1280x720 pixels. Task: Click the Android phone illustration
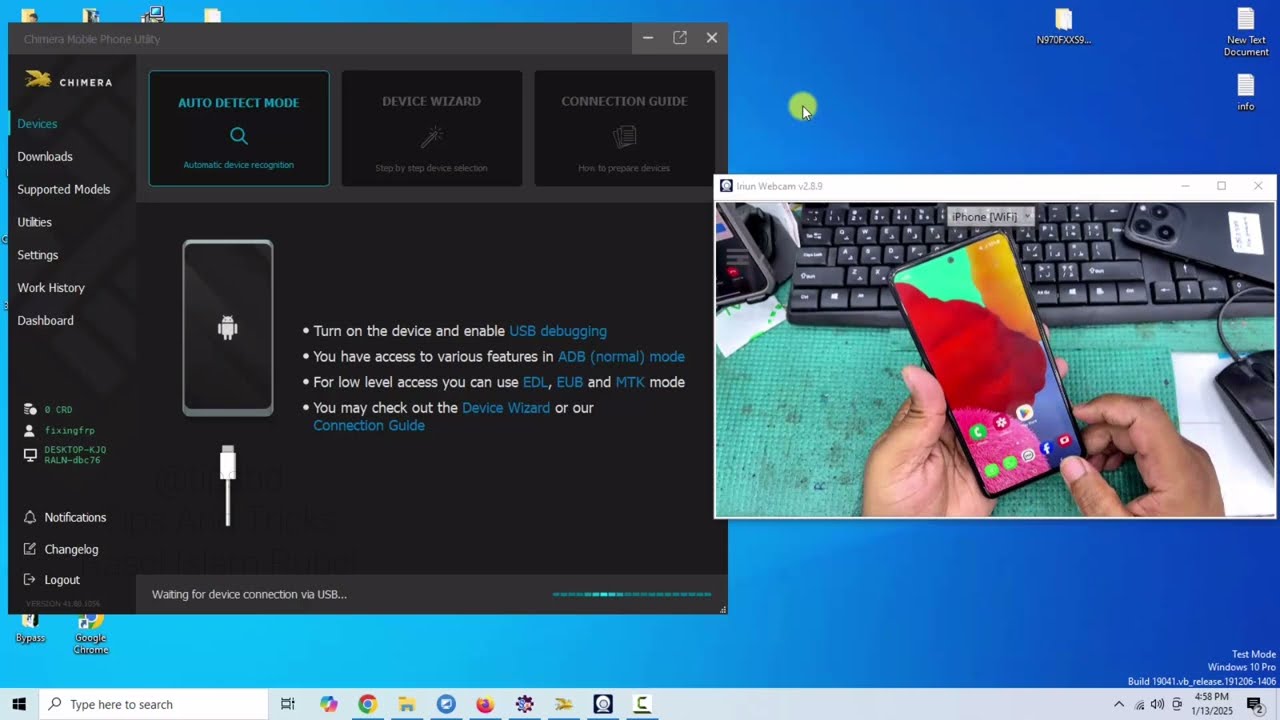[228, 328]
